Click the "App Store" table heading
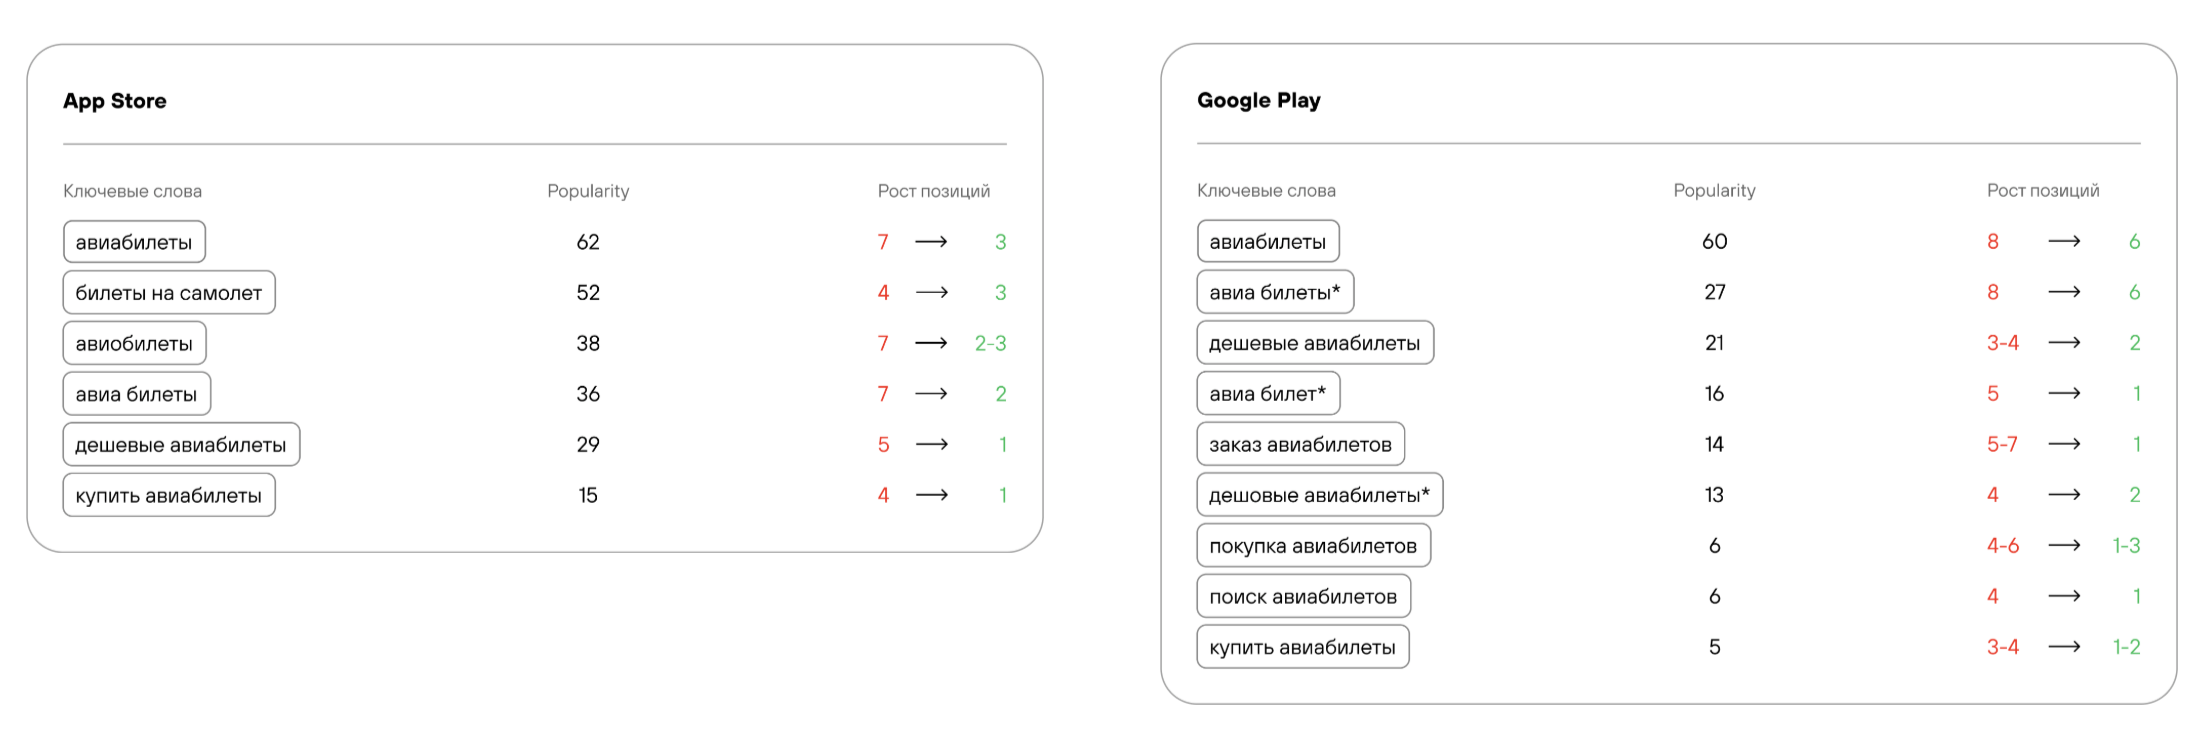 coord(115,101)
